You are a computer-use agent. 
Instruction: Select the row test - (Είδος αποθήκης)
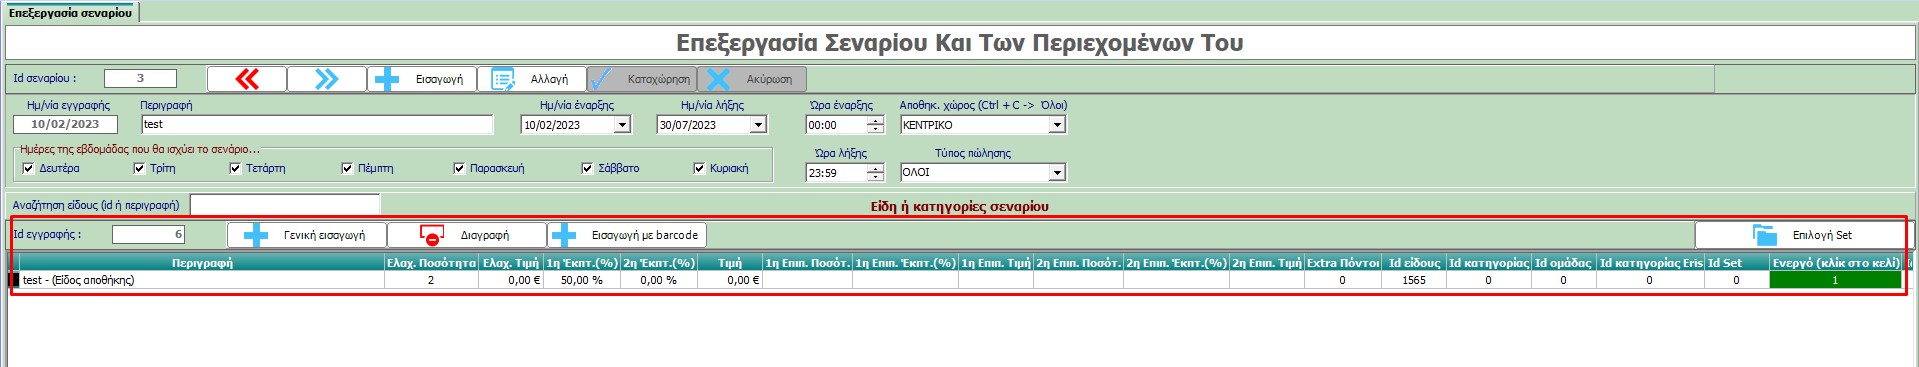(960, 280)
